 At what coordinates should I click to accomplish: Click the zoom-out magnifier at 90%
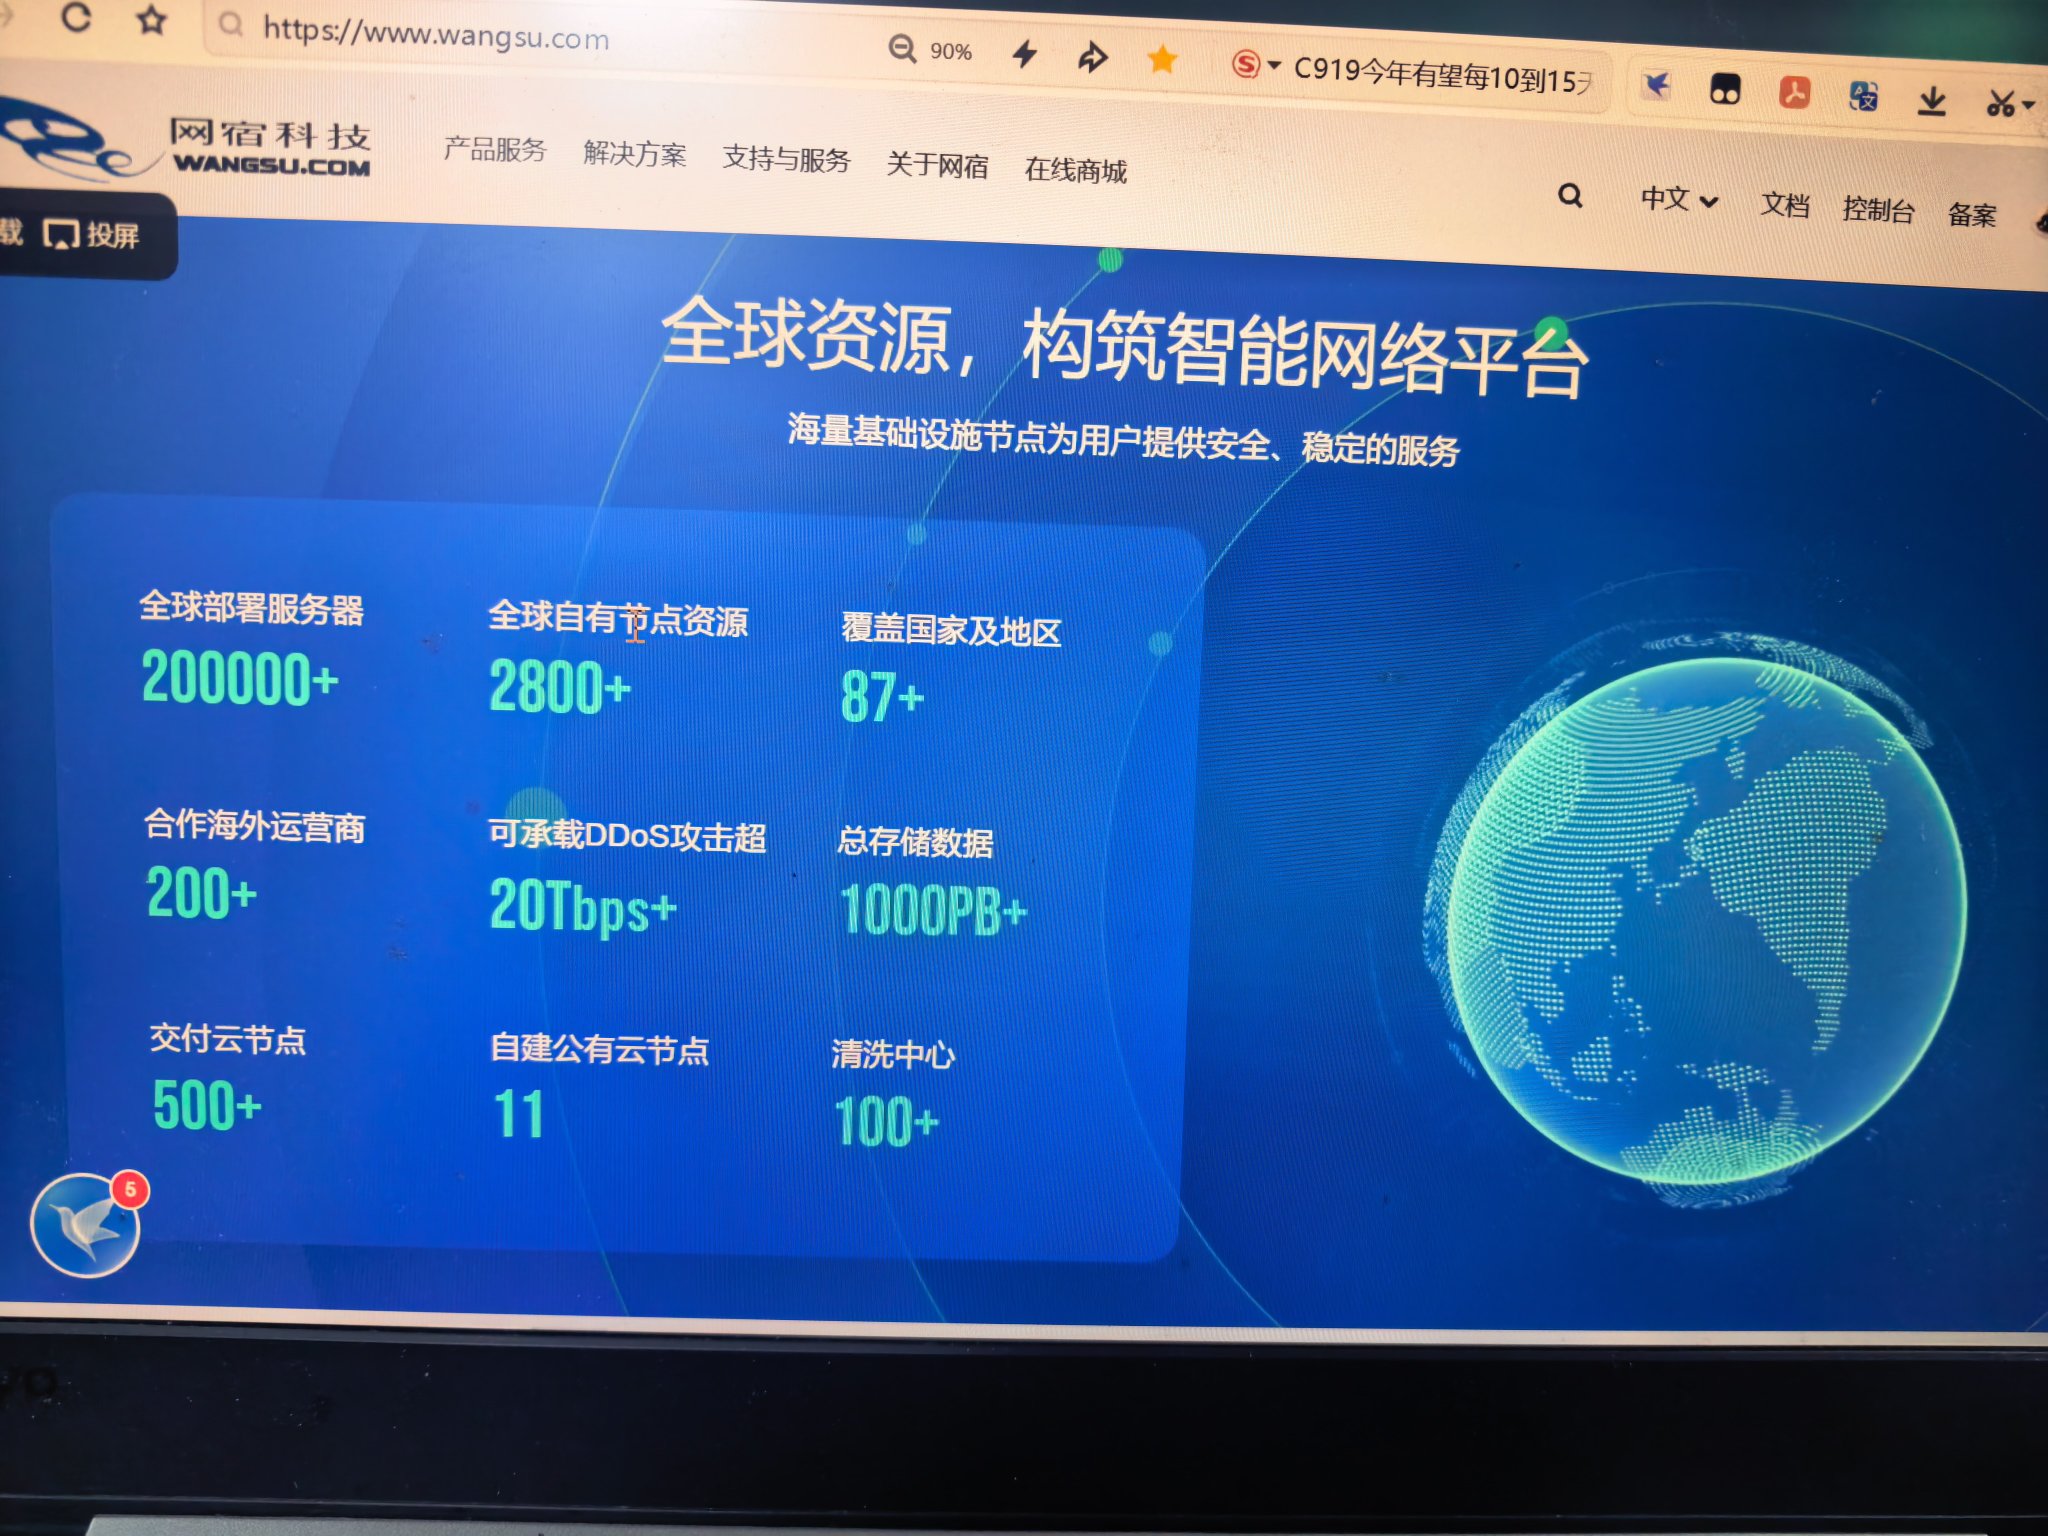tap(902, 49)
